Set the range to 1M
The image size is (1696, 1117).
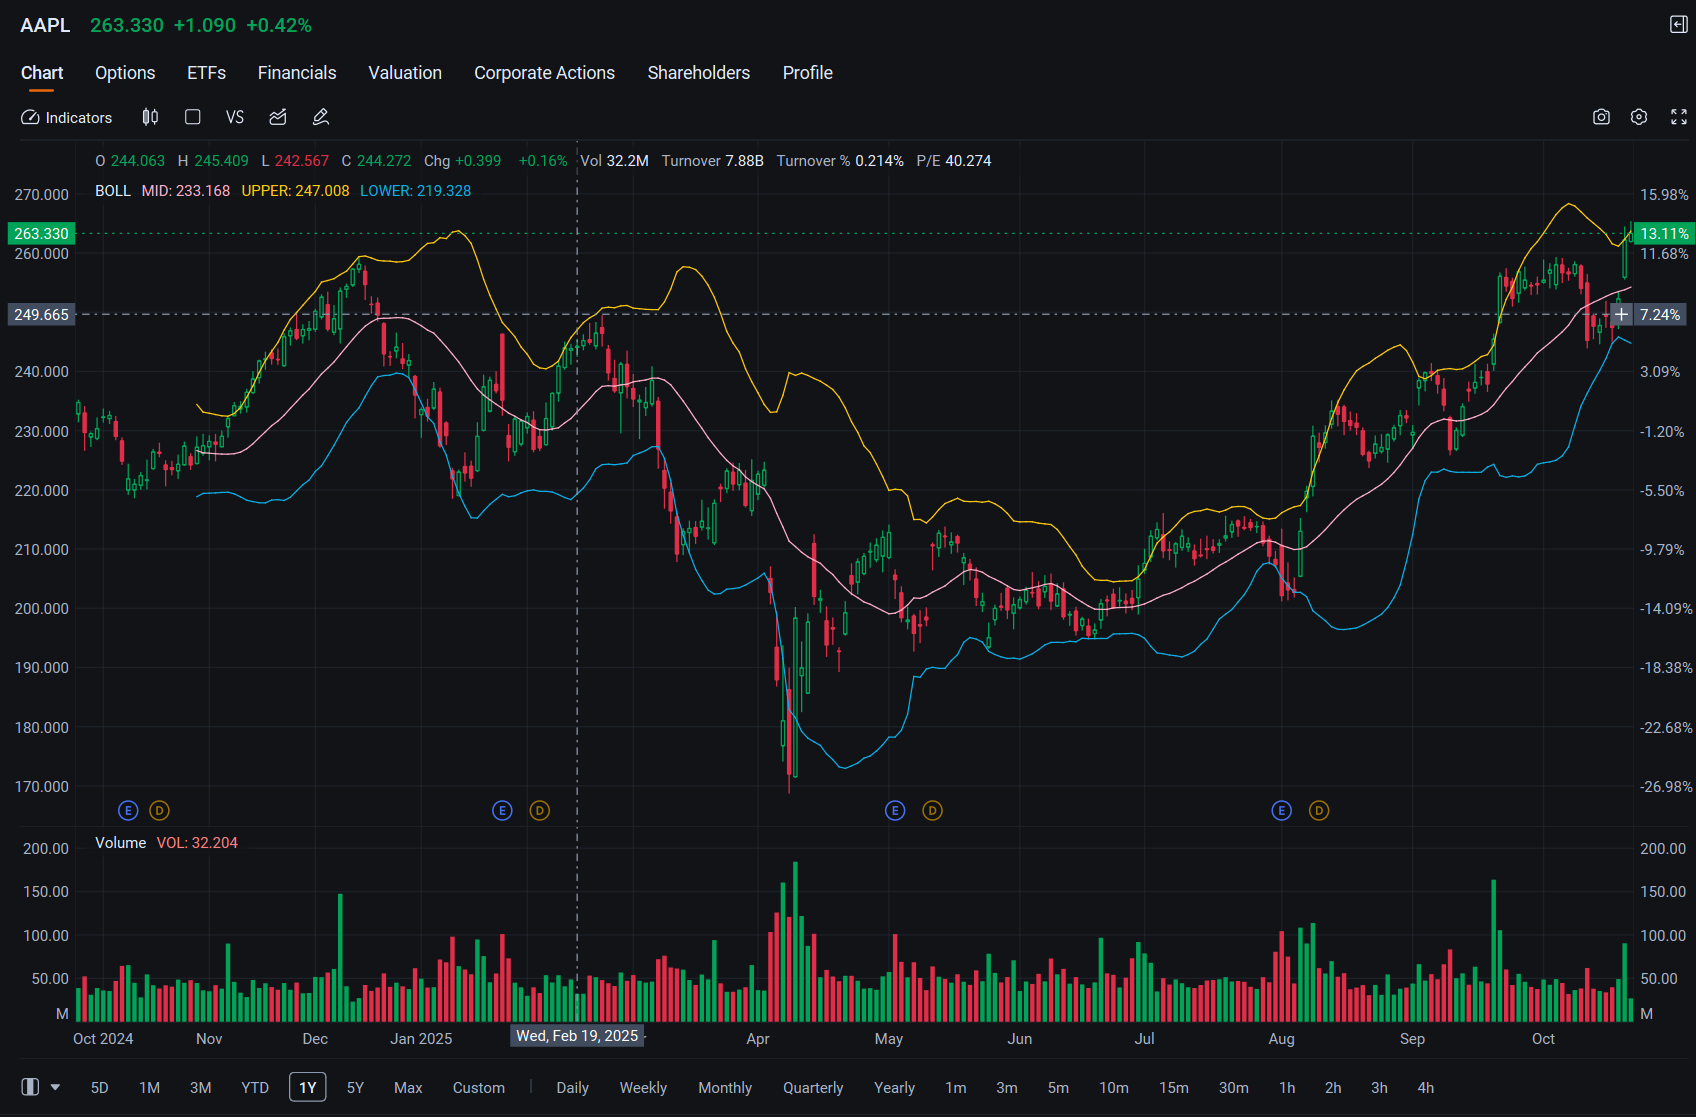150,1088
